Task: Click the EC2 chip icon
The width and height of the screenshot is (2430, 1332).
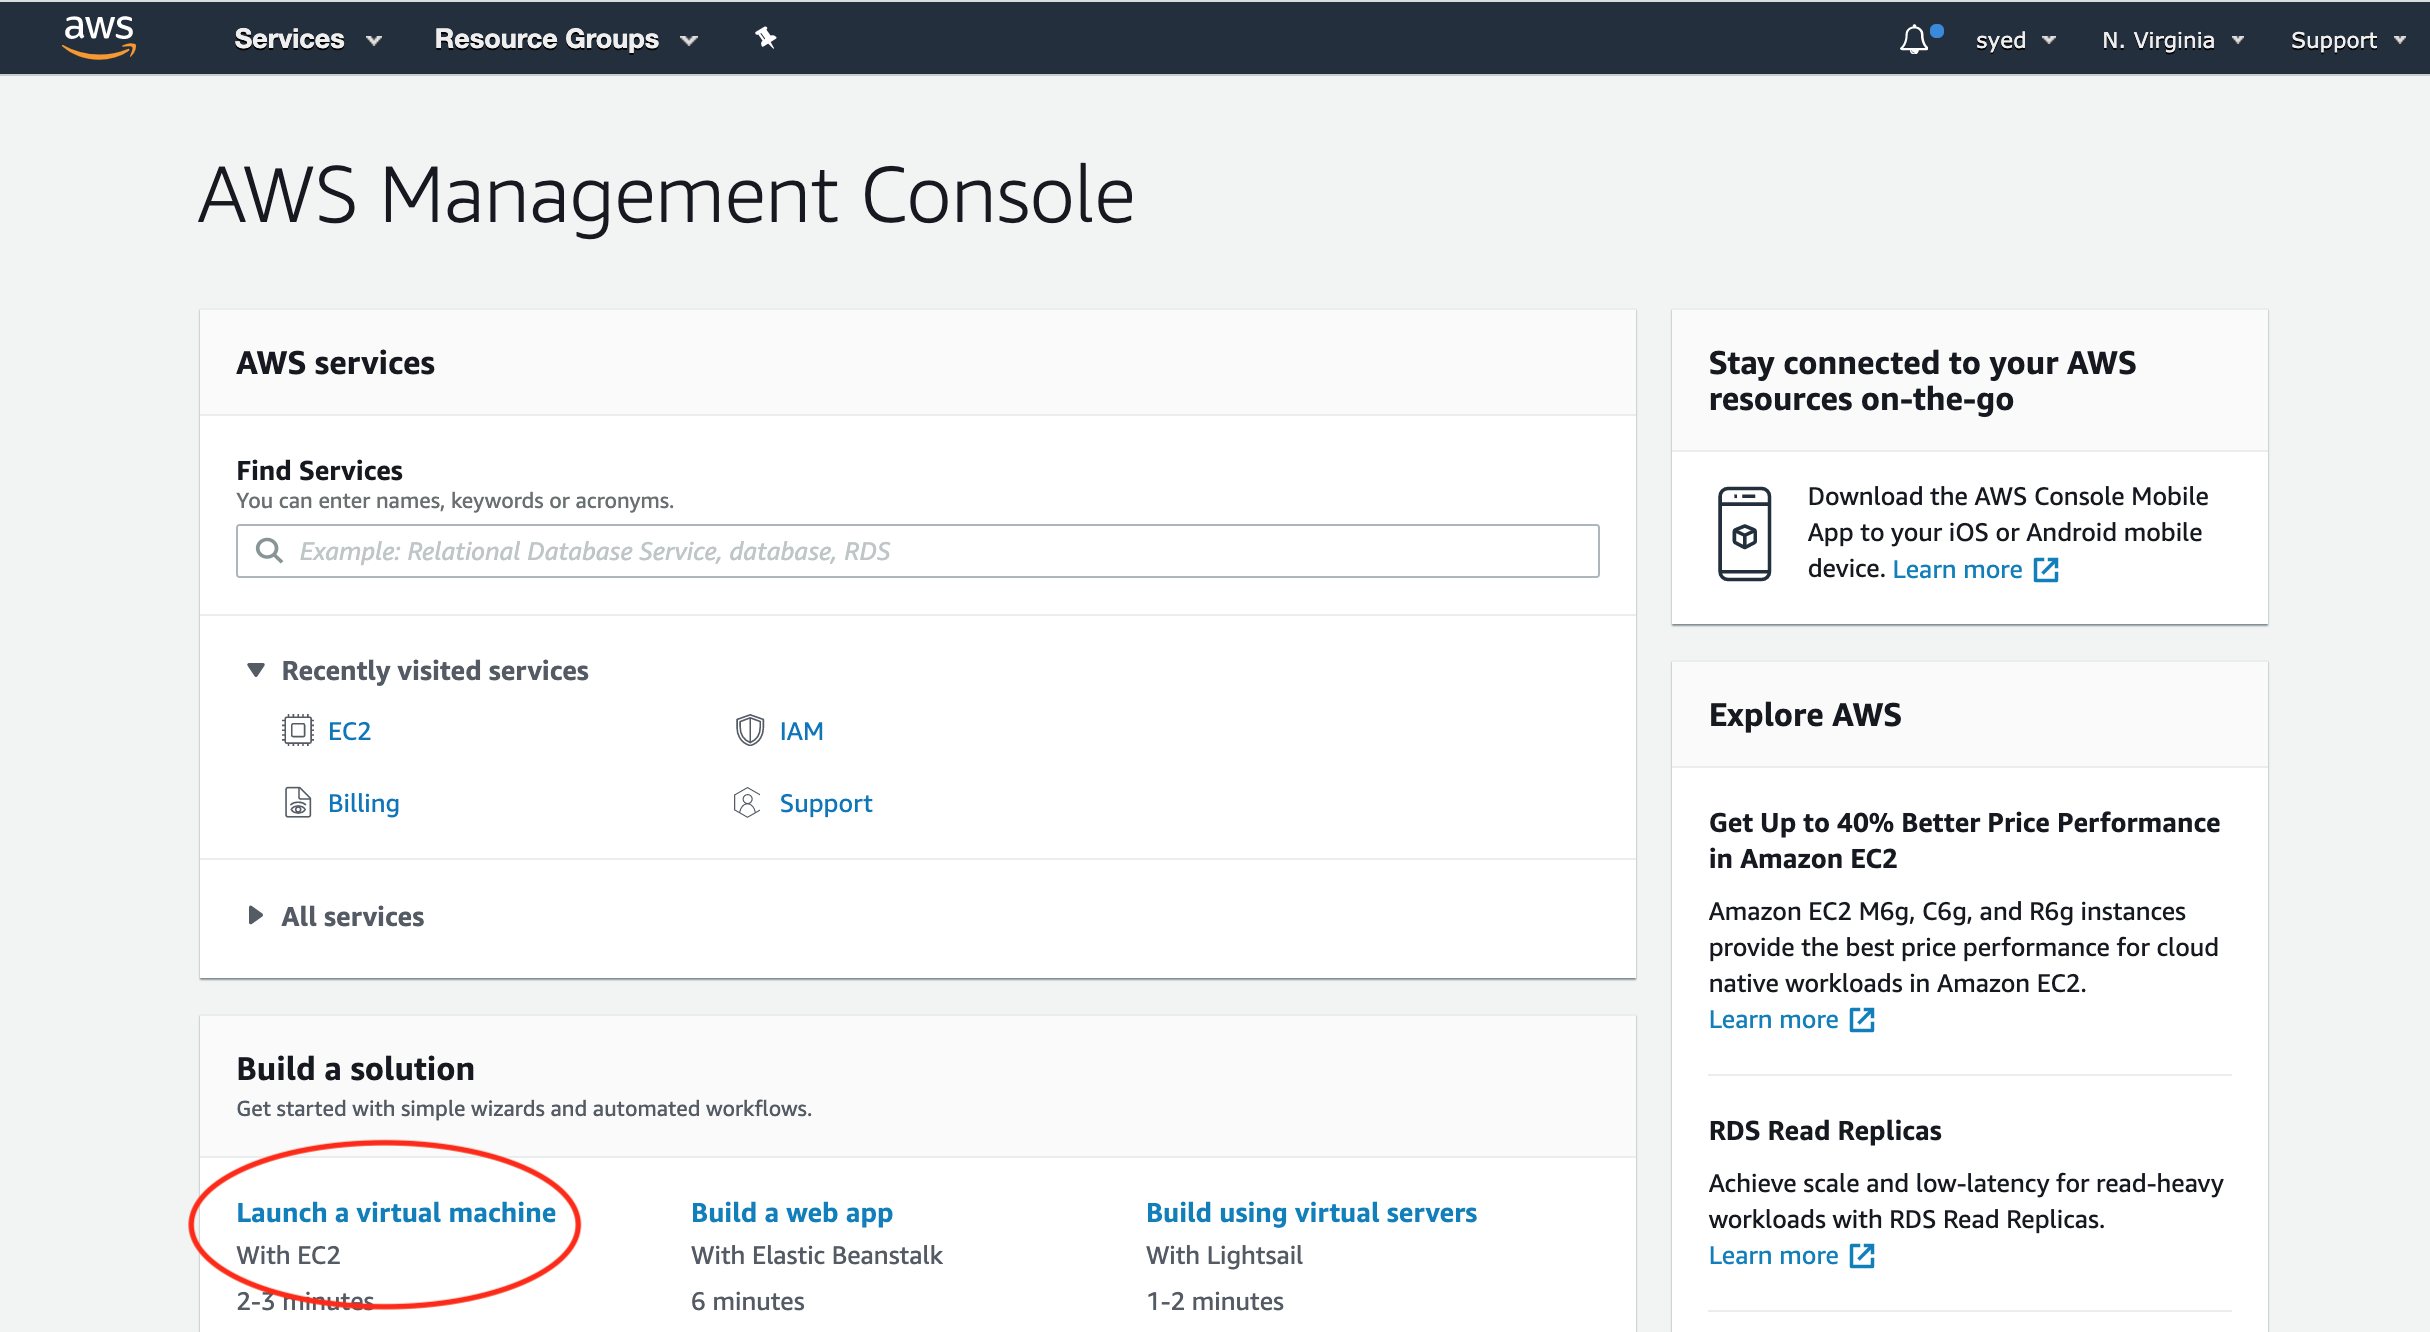Action: (x=297, y=730)
